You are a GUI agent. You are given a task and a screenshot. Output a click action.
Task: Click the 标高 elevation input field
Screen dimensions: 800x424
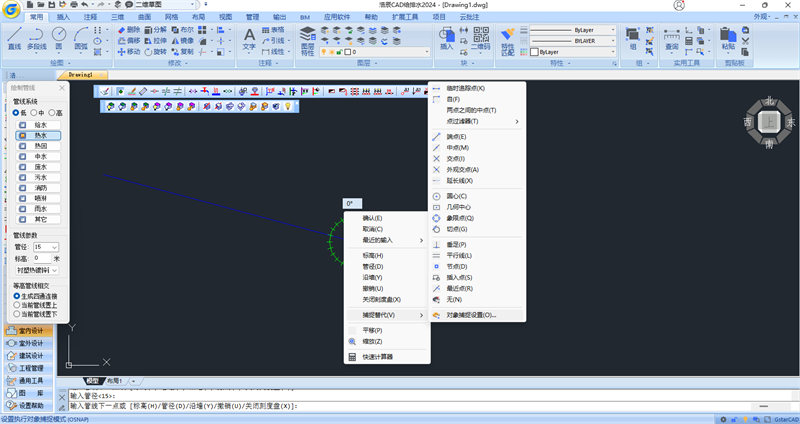point(43,258)
